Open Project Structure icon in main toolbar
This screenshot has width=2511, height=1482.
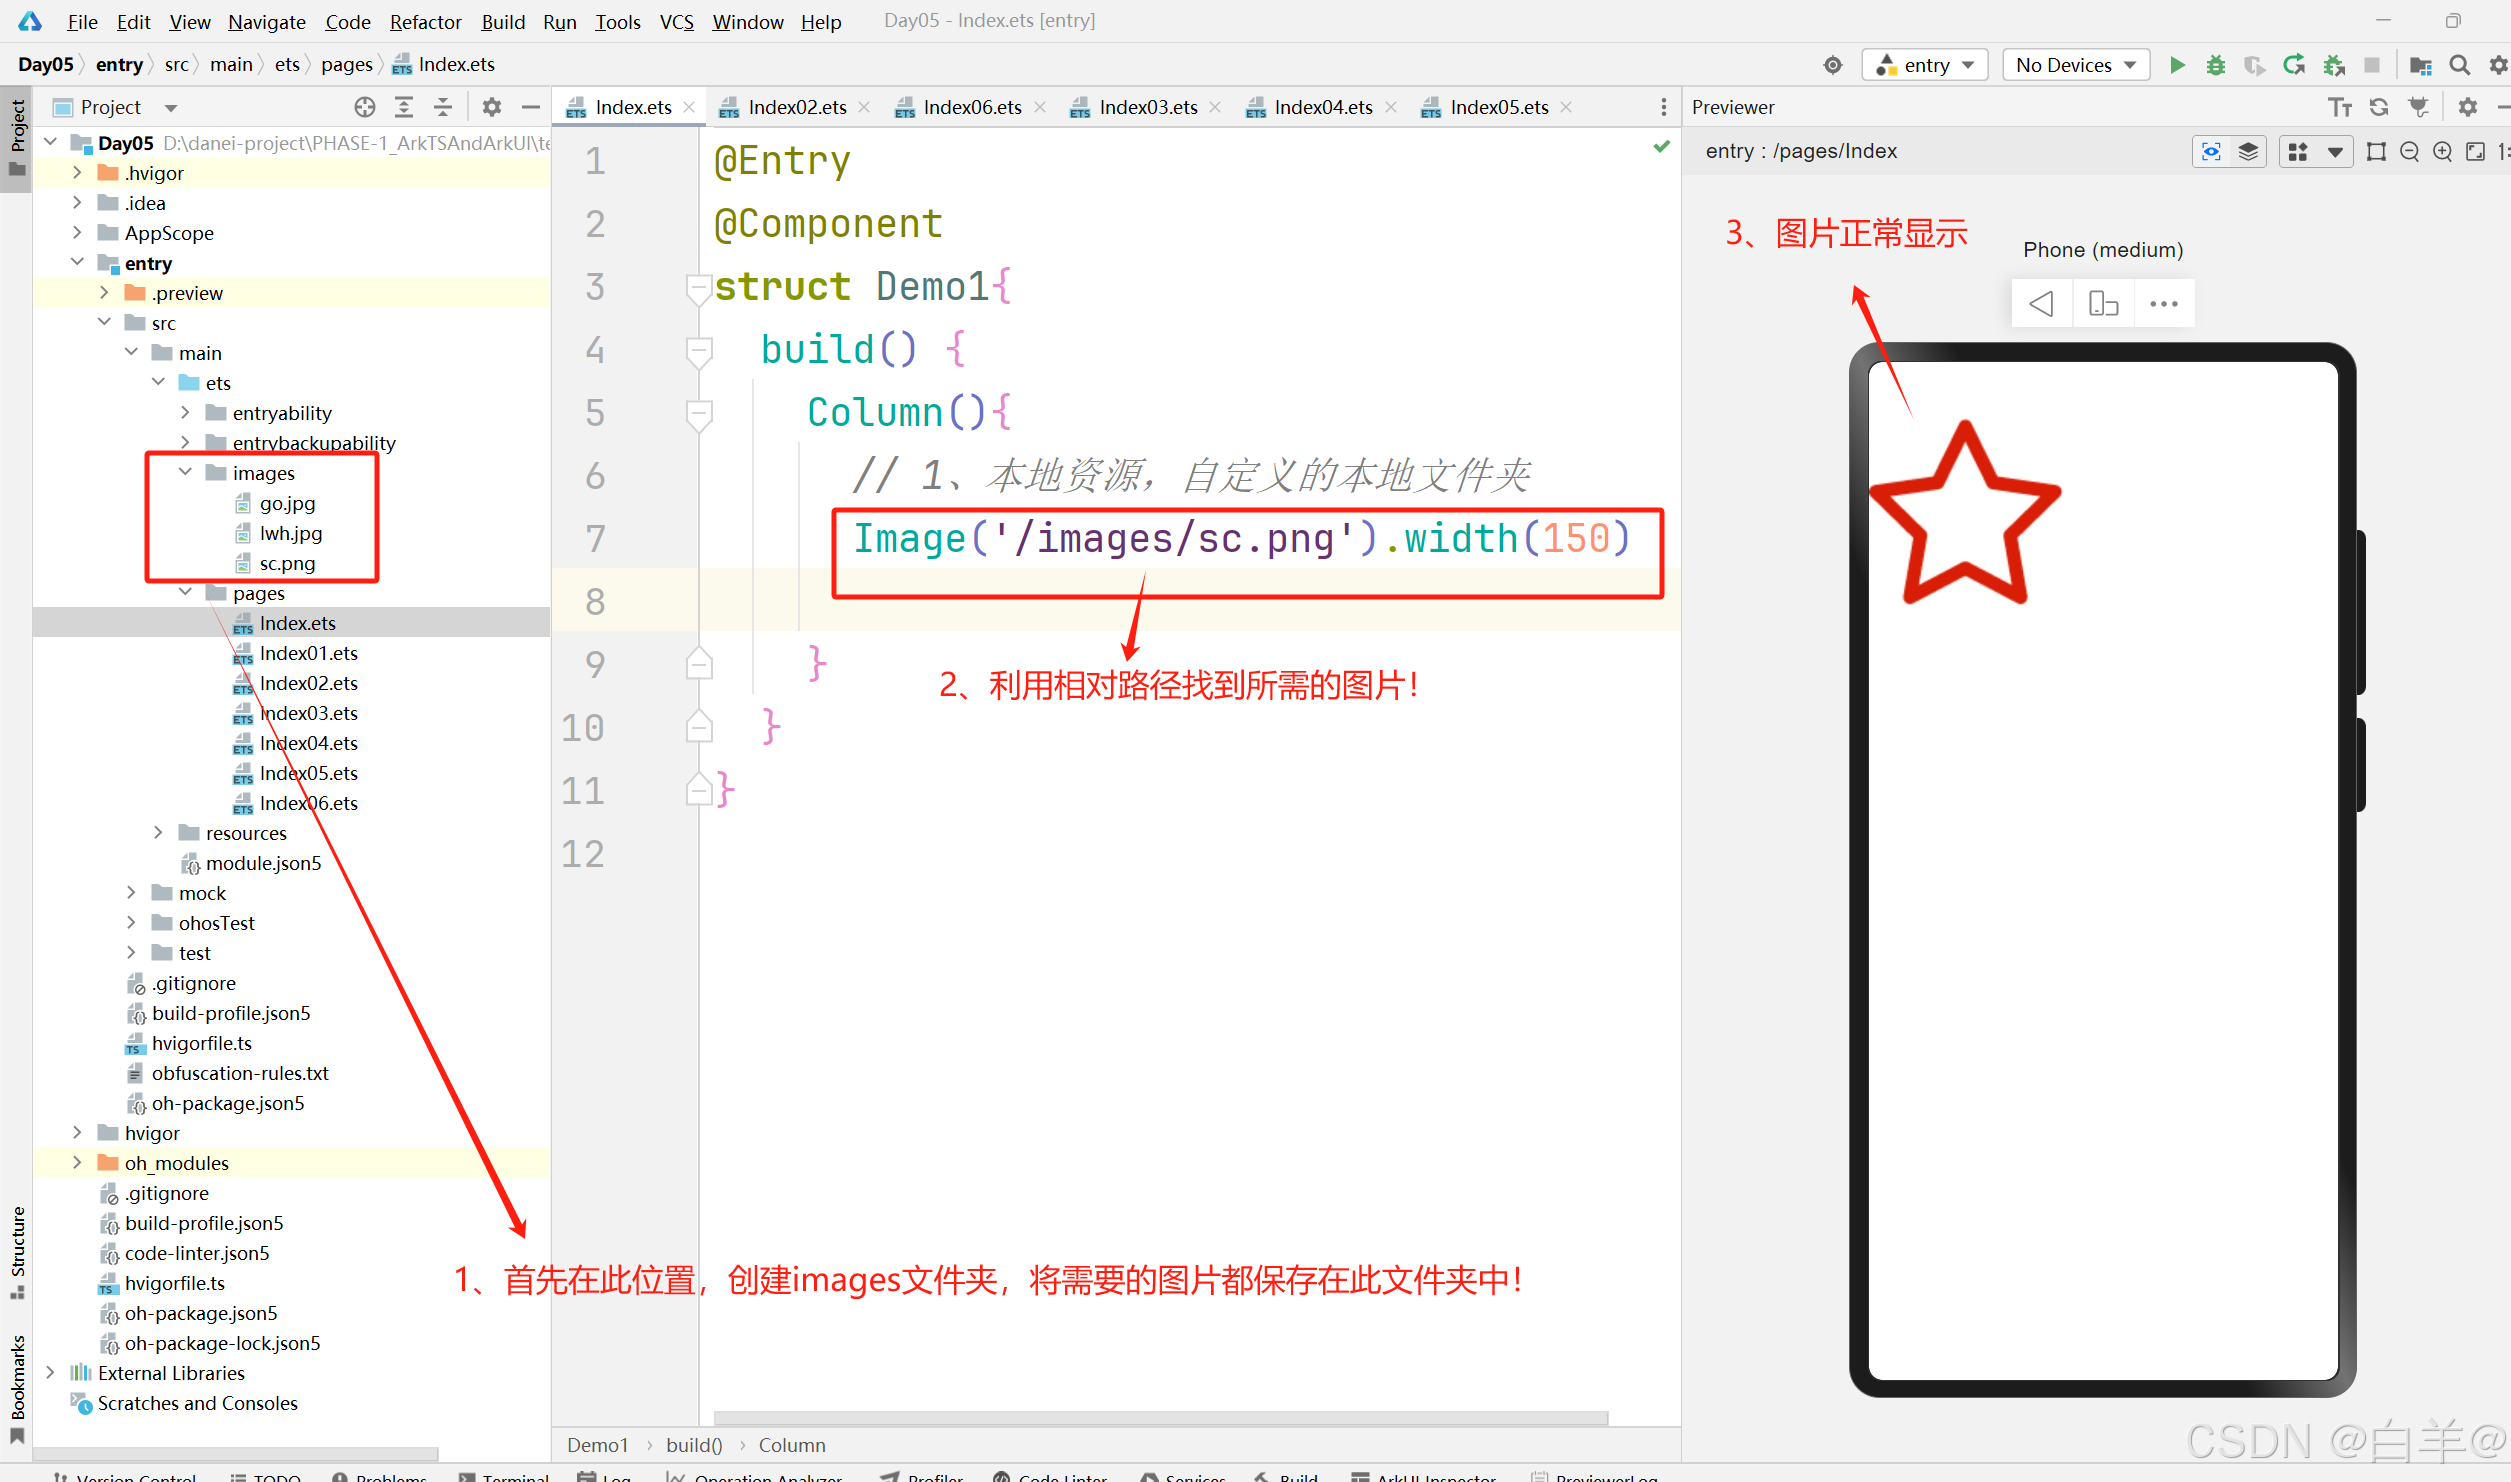(x=2421, y=65)
